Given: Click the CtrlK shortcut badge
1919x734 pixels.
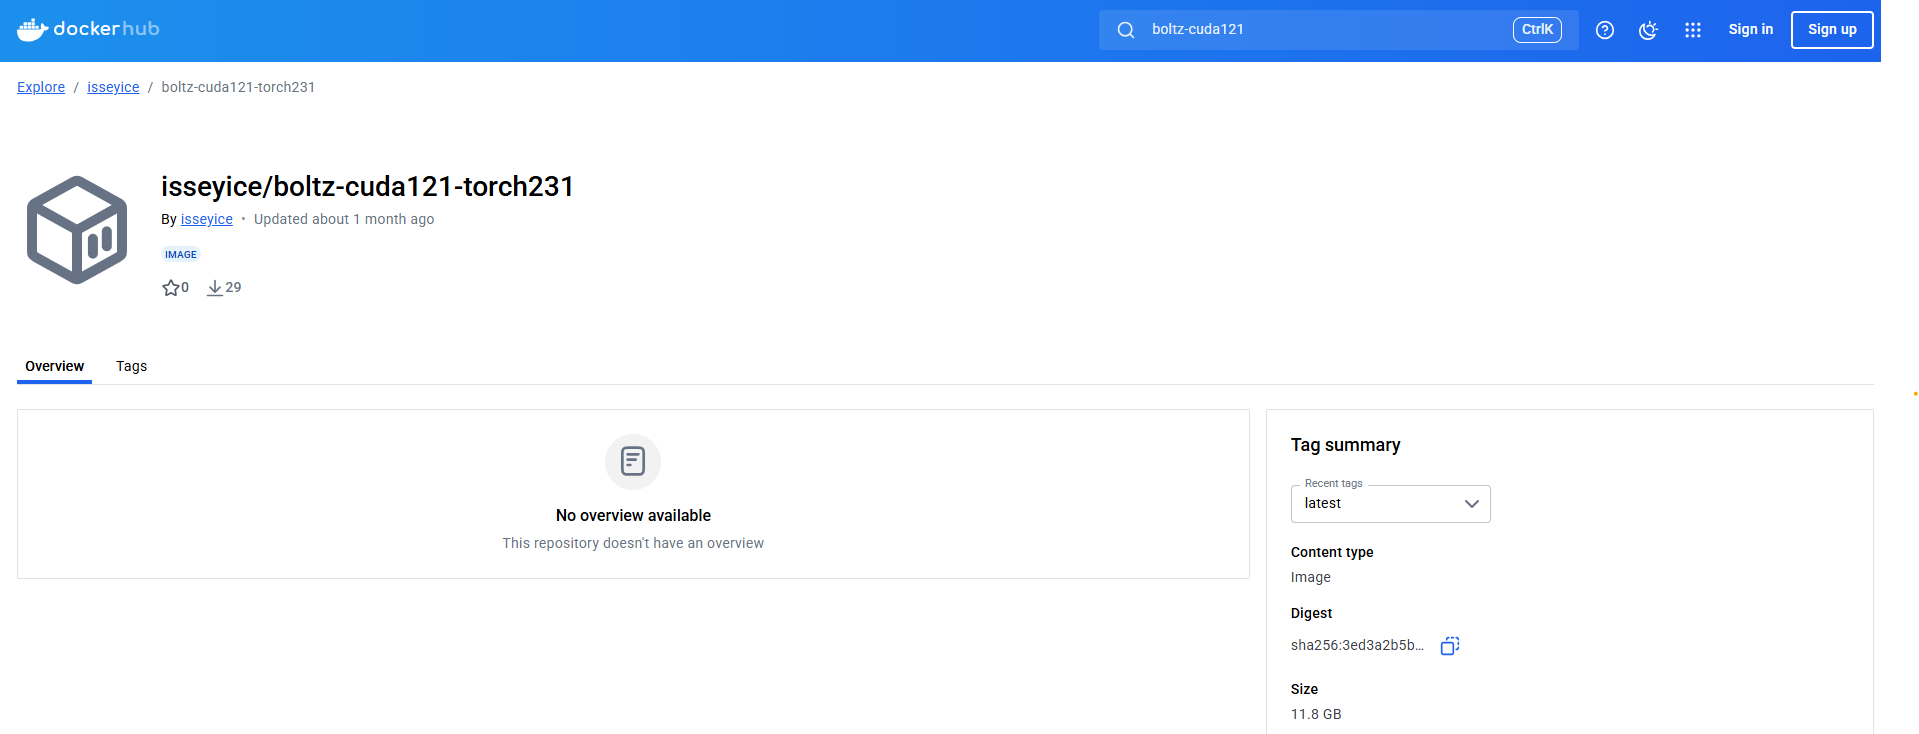Looking at the screenshot, I should tap(1537, 30).
